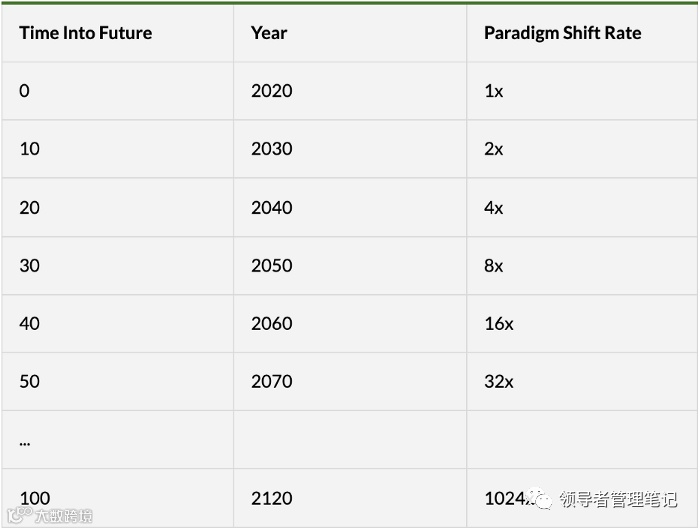Viewport: 700px width, 530px height.
Task: Select the cell showing year 2120
Action: click(x=350, y=498)
